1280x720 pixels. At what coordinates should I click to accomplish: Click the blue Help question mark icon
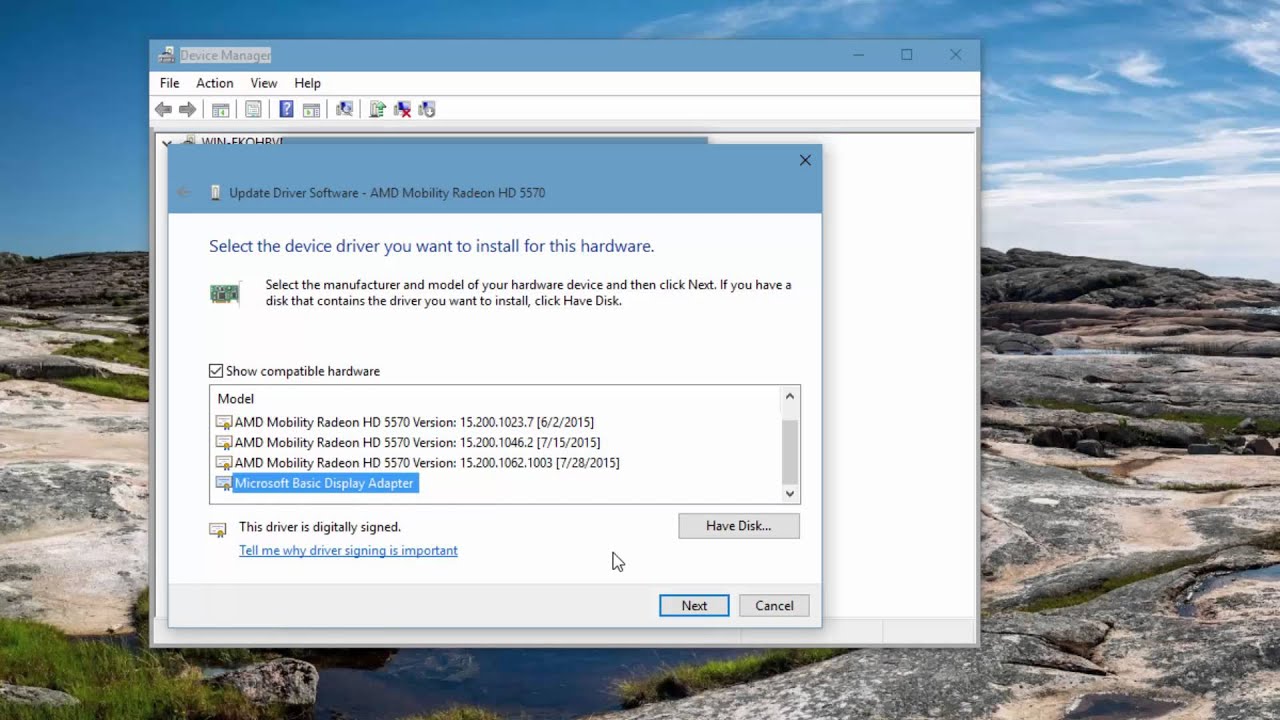[286, 109]
